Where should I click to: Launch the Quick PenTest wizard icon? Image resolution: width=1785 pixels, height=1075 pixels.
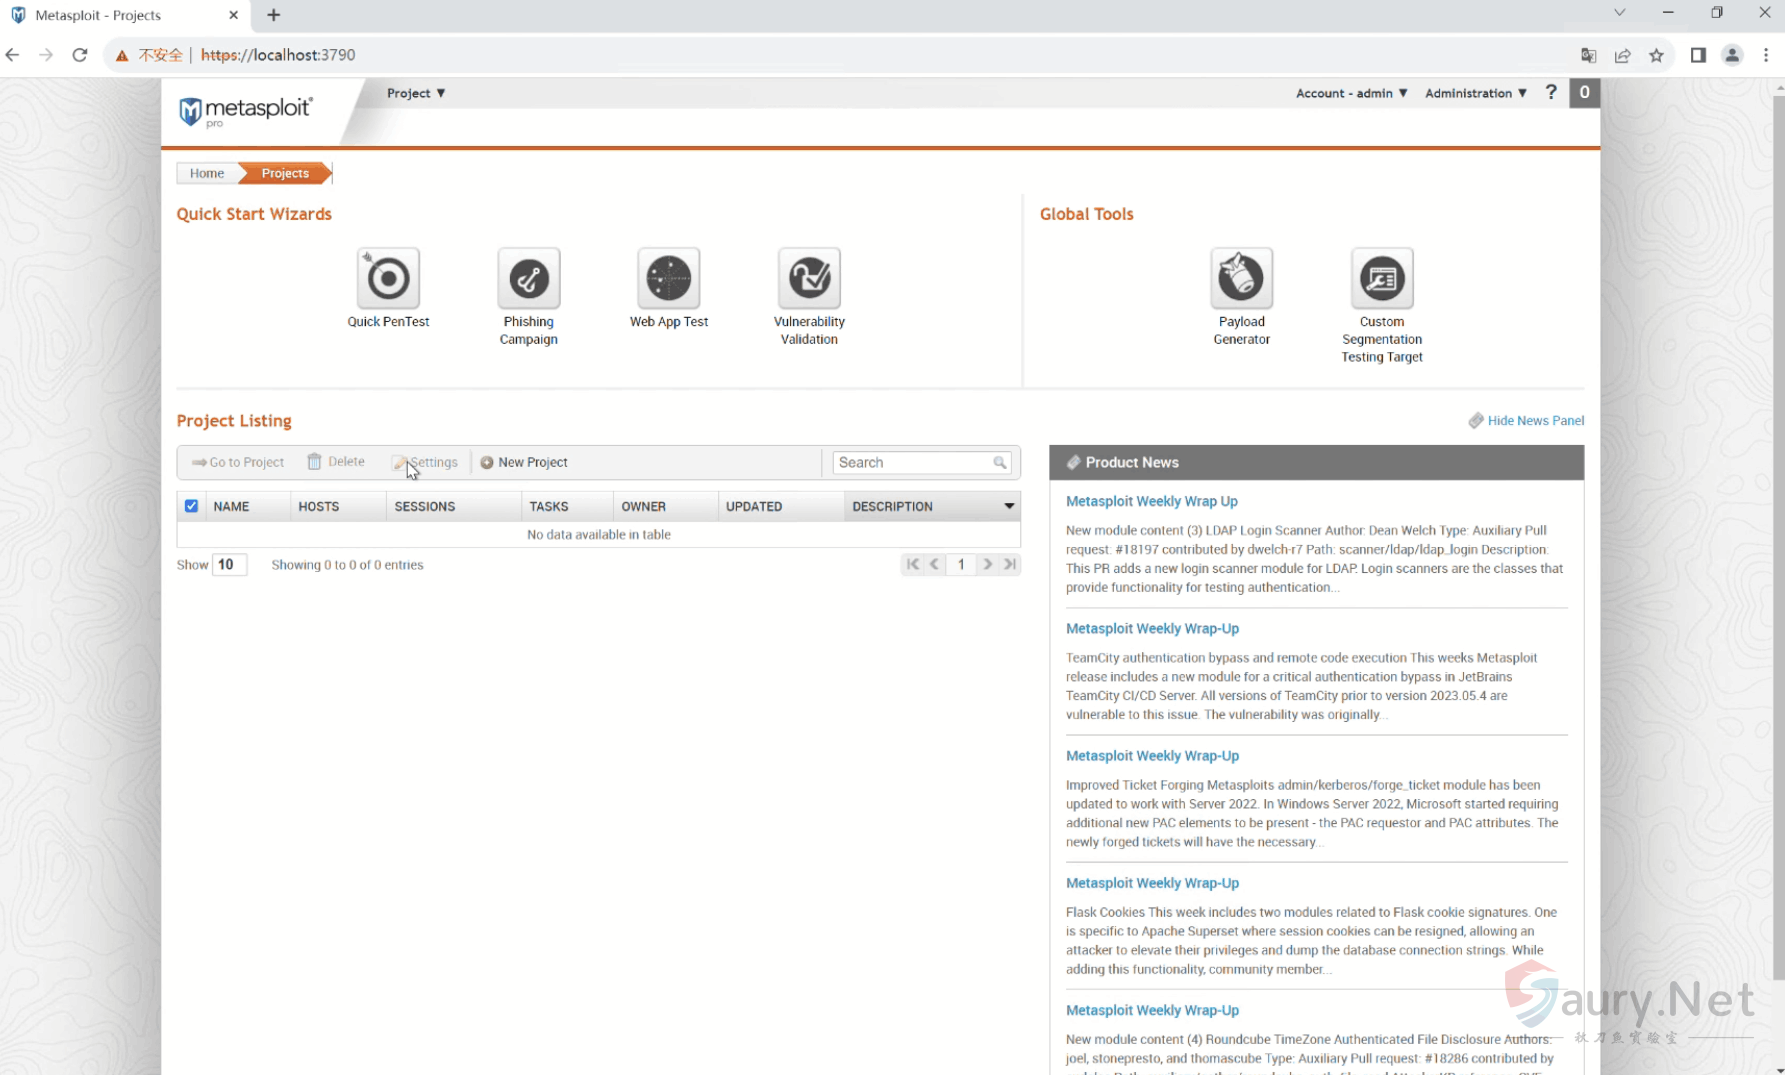click(x=388, y=279)
